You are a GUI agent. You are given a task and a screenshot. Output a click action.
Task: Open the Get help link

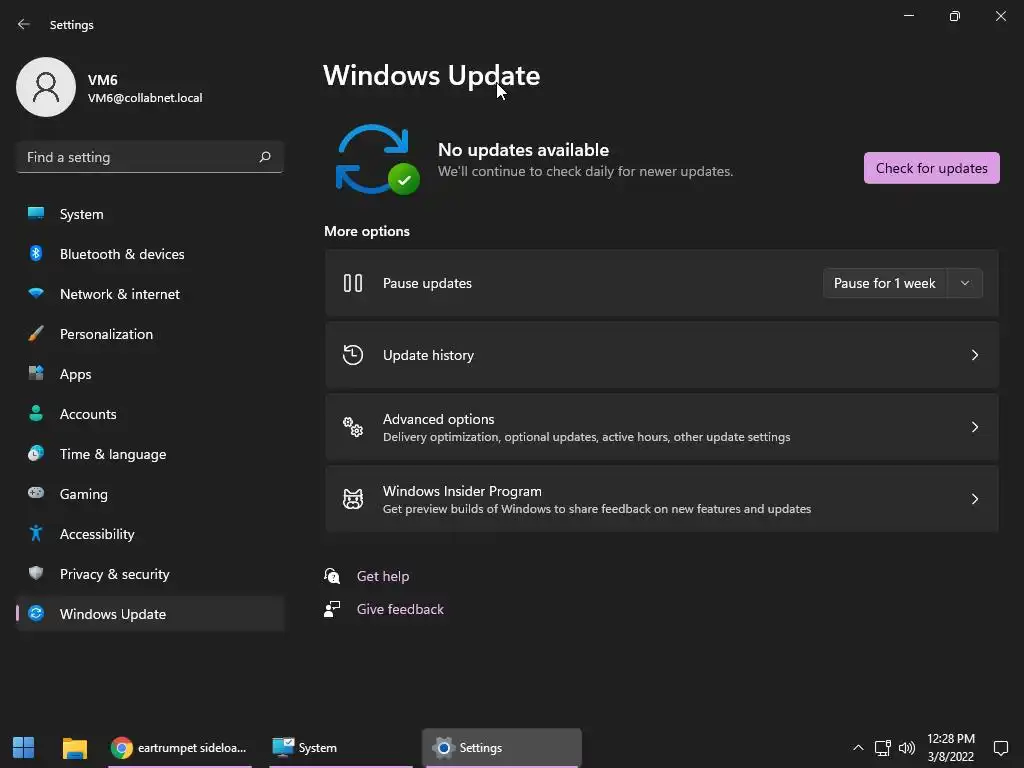tap(383, 576)
